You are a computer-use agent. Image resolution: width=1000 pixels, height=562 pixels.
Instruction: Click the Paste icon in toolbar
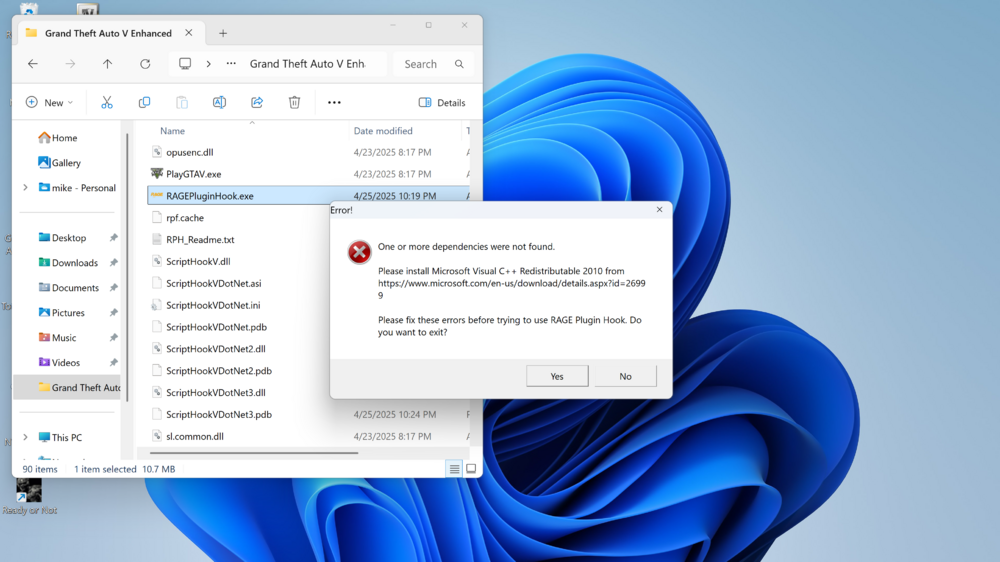coord(182,102)
